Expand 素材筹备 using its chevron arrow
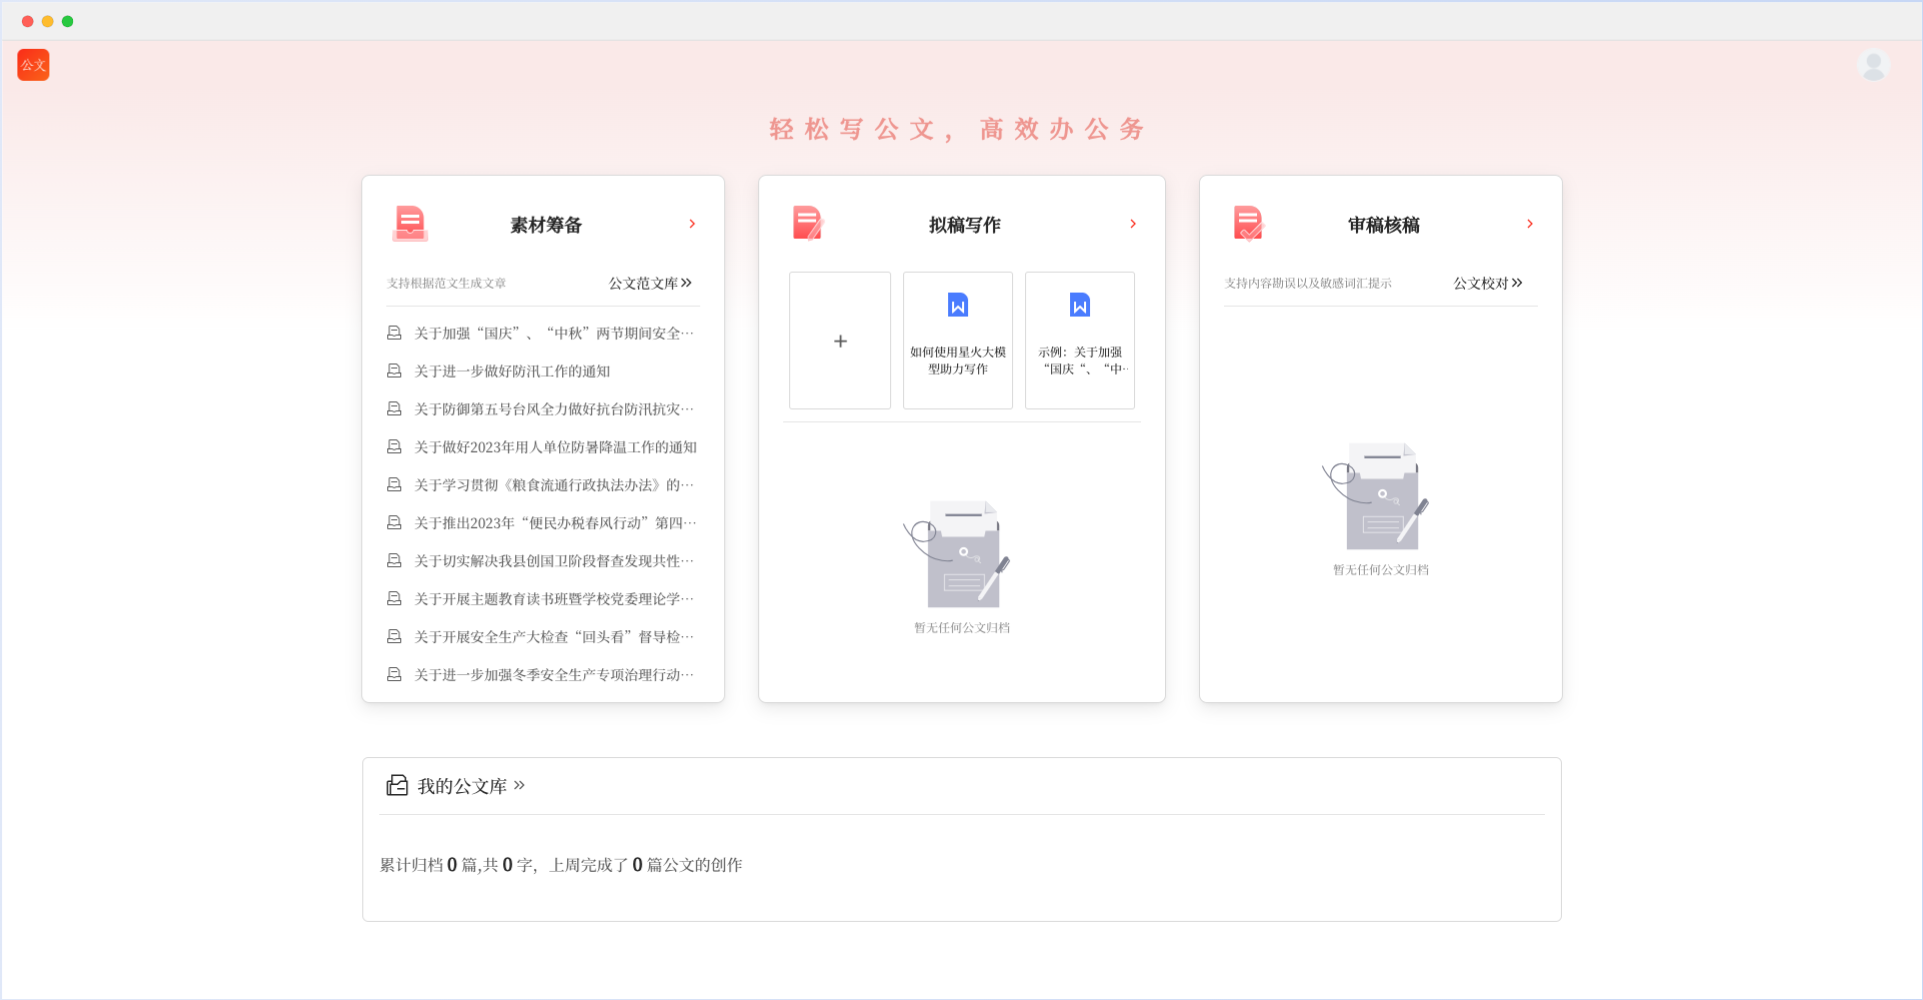The height and width of the screenshot is (1000, 1923). click(693, 223)
